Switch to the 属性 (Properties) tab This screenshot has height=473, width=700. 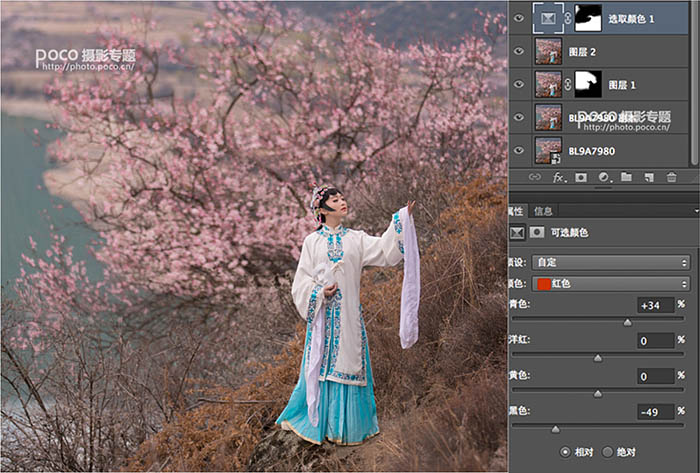[517, 211]
